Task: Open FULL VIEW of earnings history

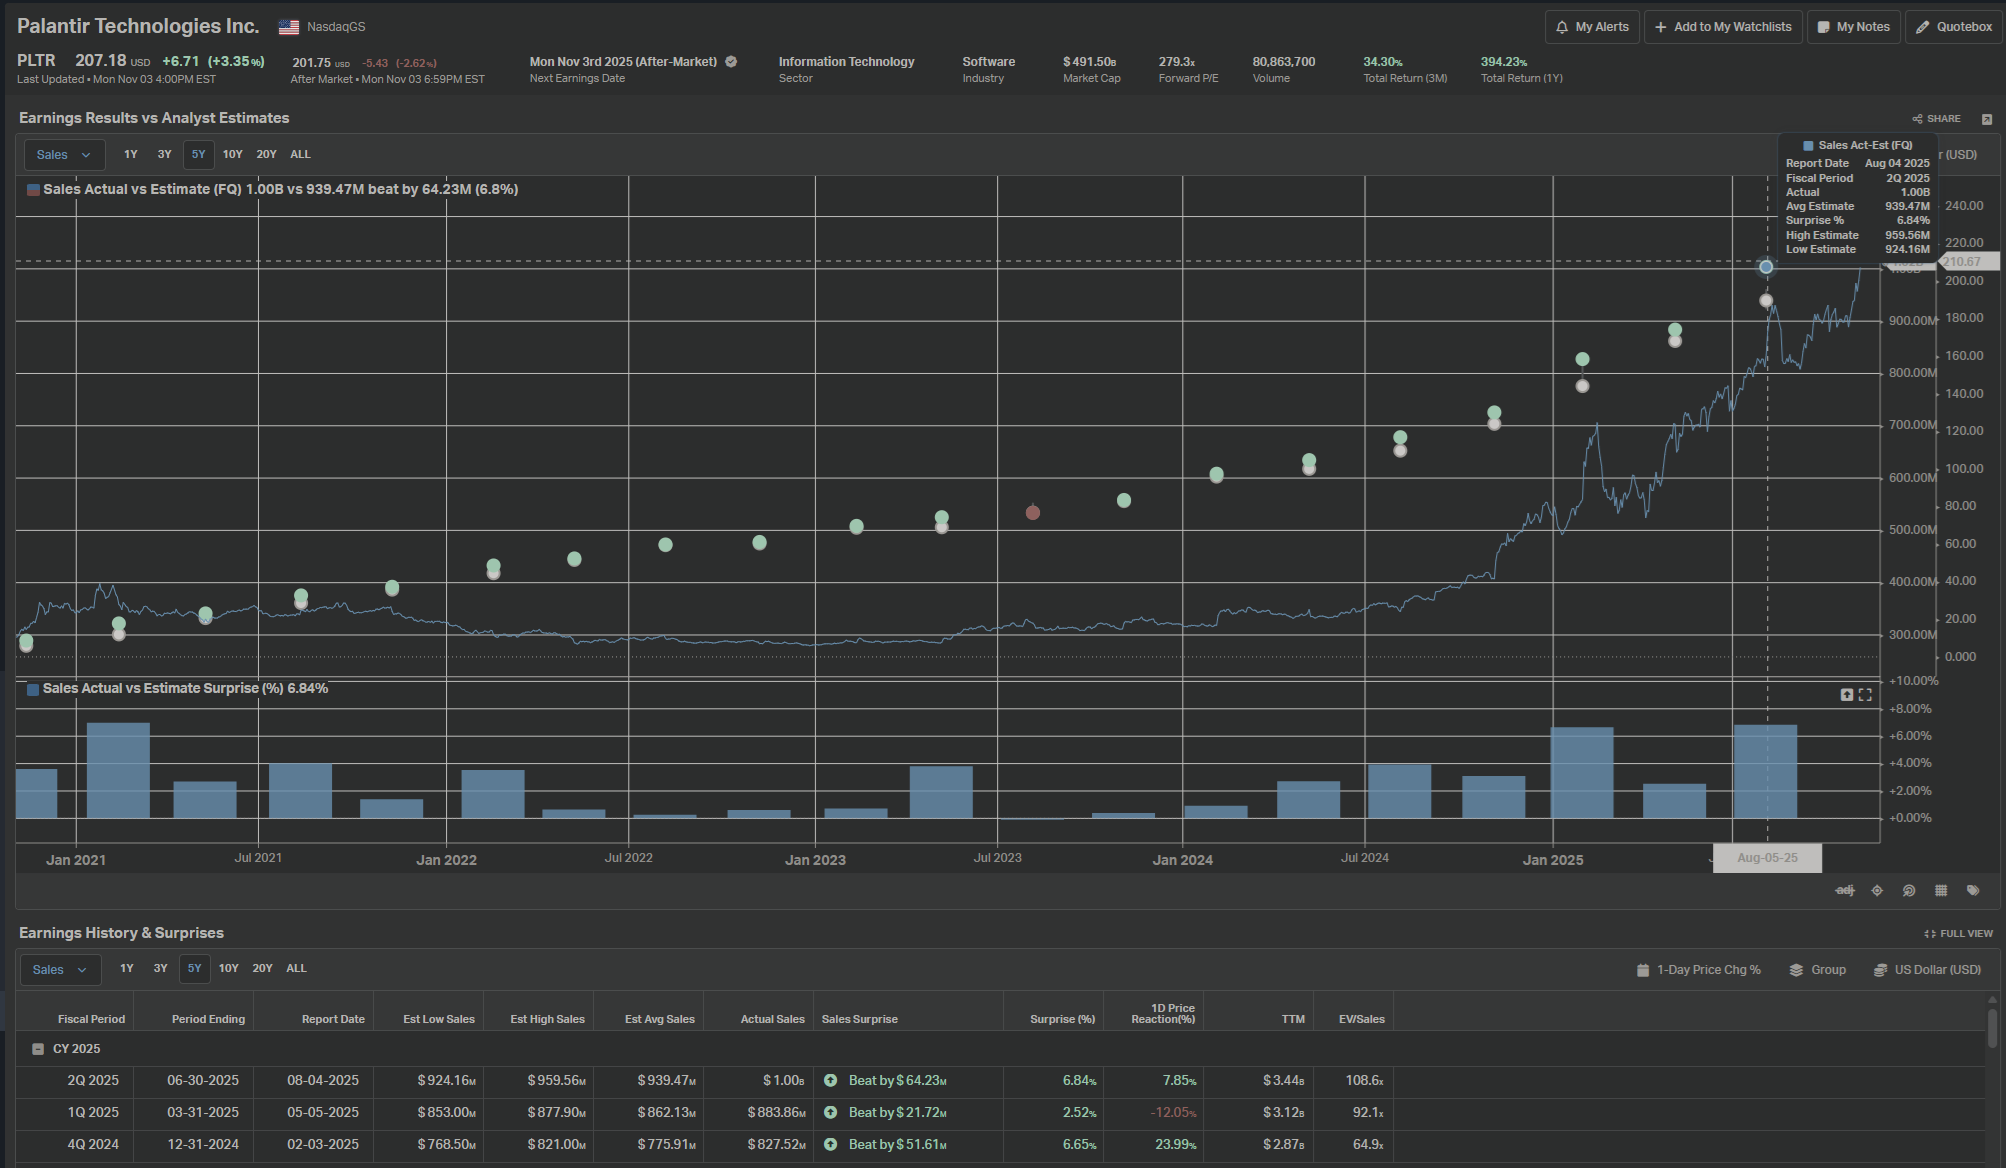Action: 1958,934
